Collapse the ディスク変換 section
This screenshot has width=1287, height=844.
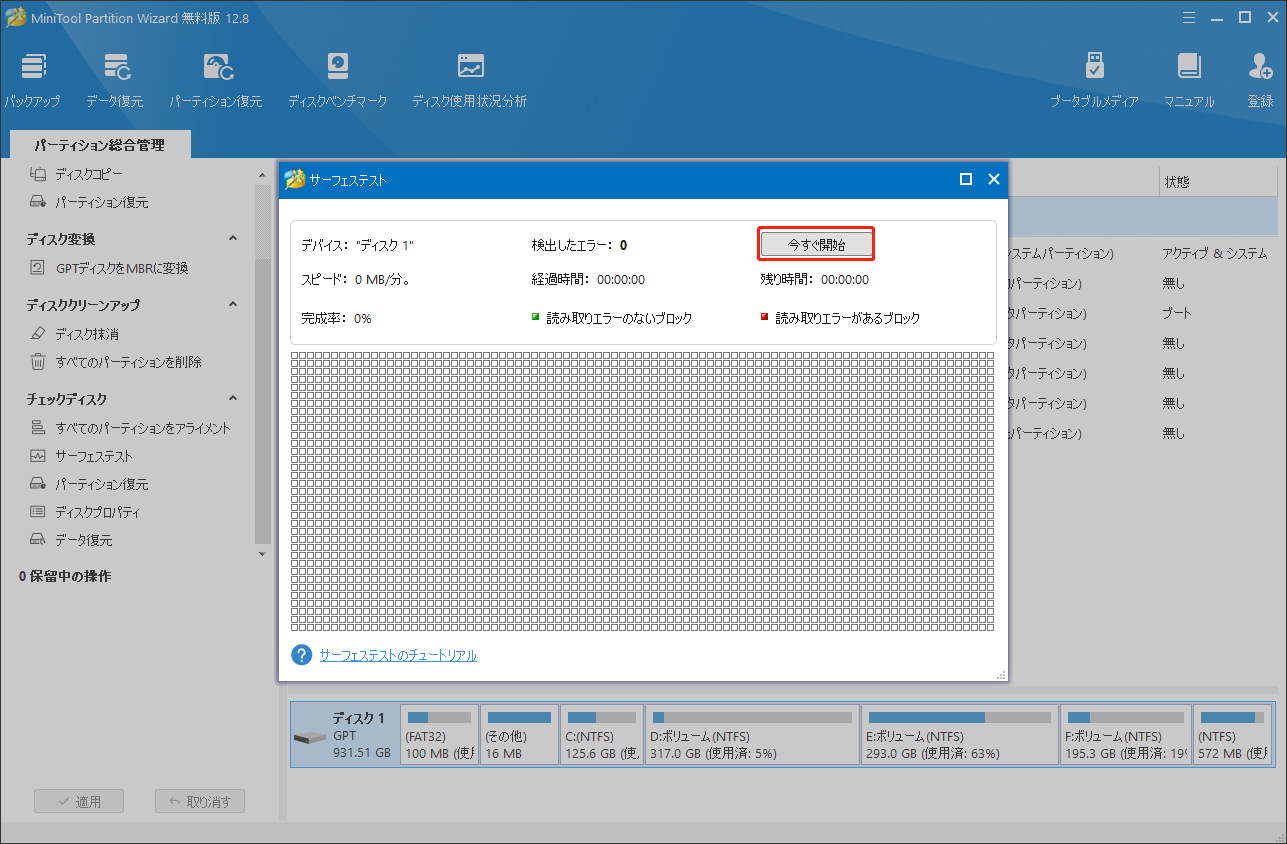pyautogui.click(x=233, y=238)
